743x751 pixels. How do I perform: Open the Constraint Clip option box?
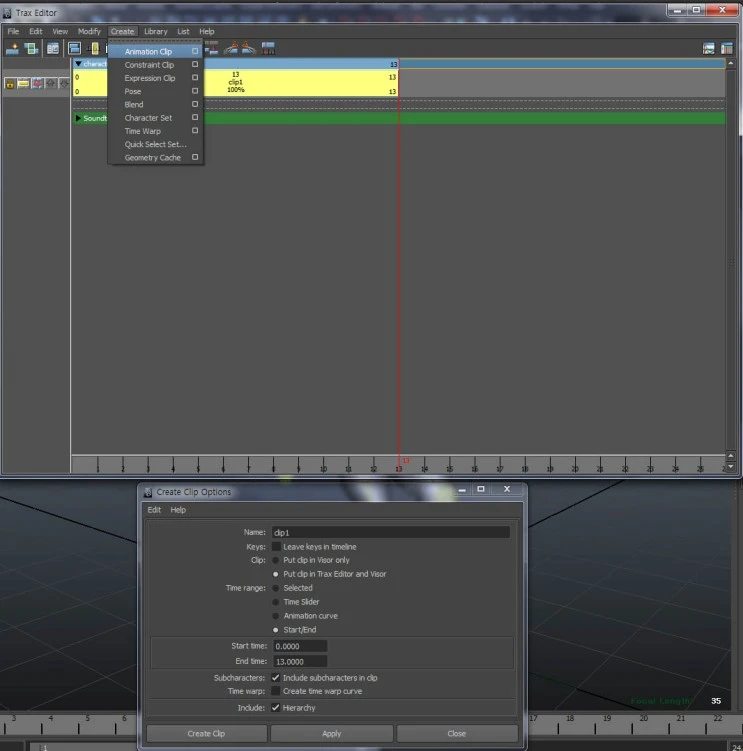pyautogui.click(x=195, y=64)
